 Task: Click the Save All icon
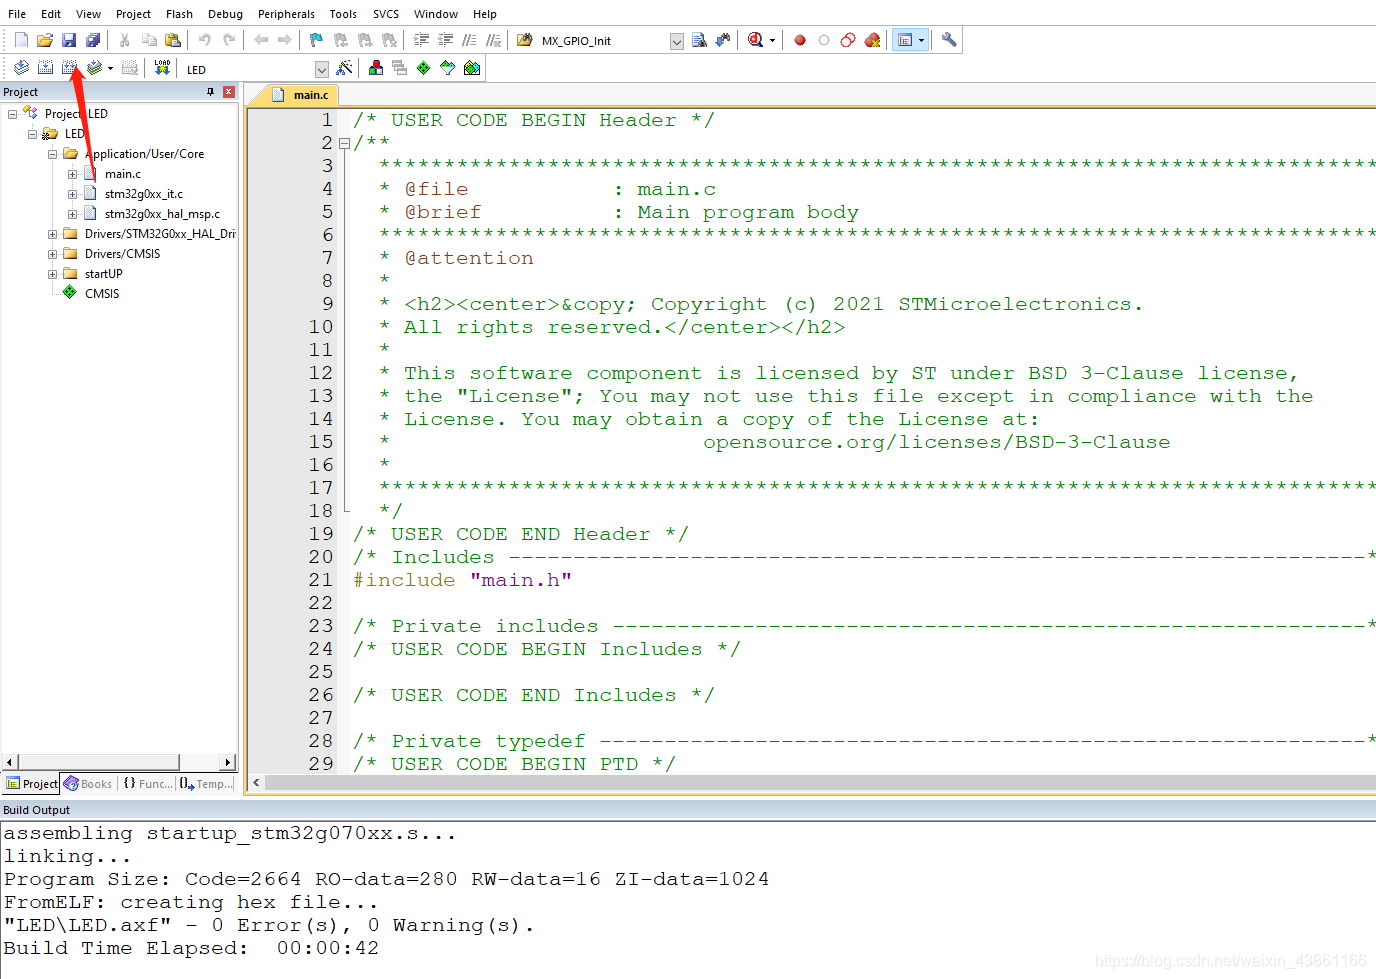point(93,40)
